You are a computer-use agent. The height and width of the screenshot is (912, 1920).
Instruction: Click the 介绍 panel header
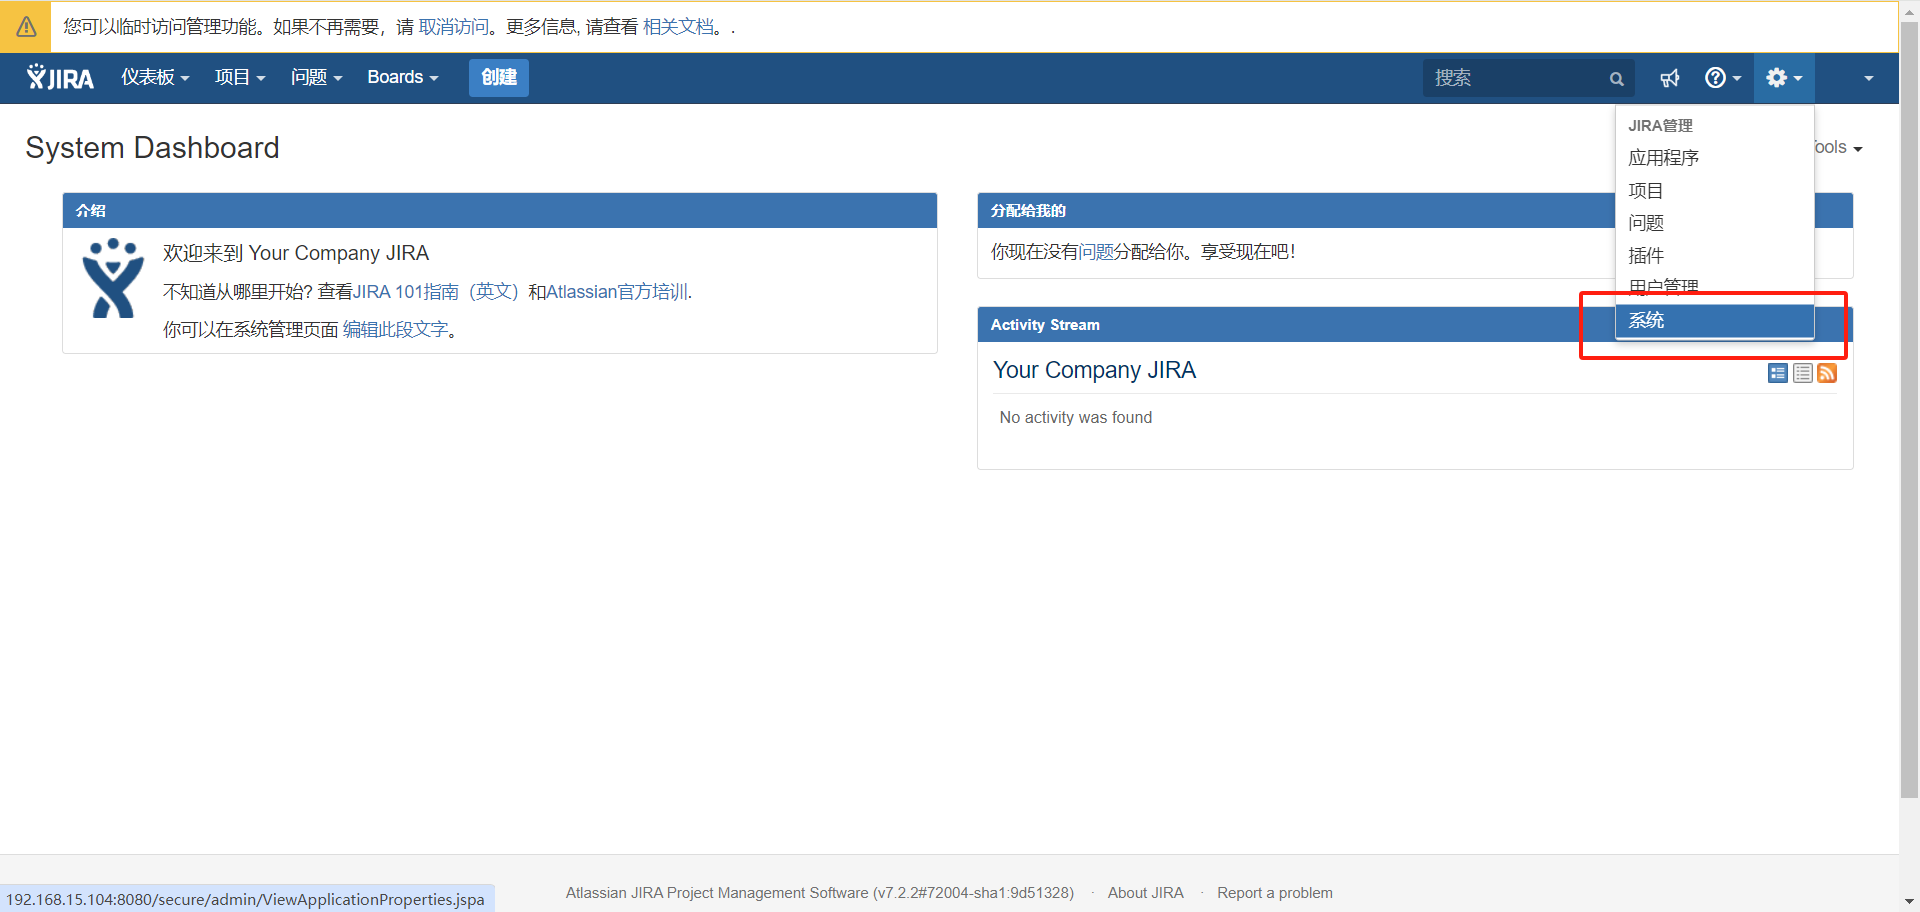499,211
